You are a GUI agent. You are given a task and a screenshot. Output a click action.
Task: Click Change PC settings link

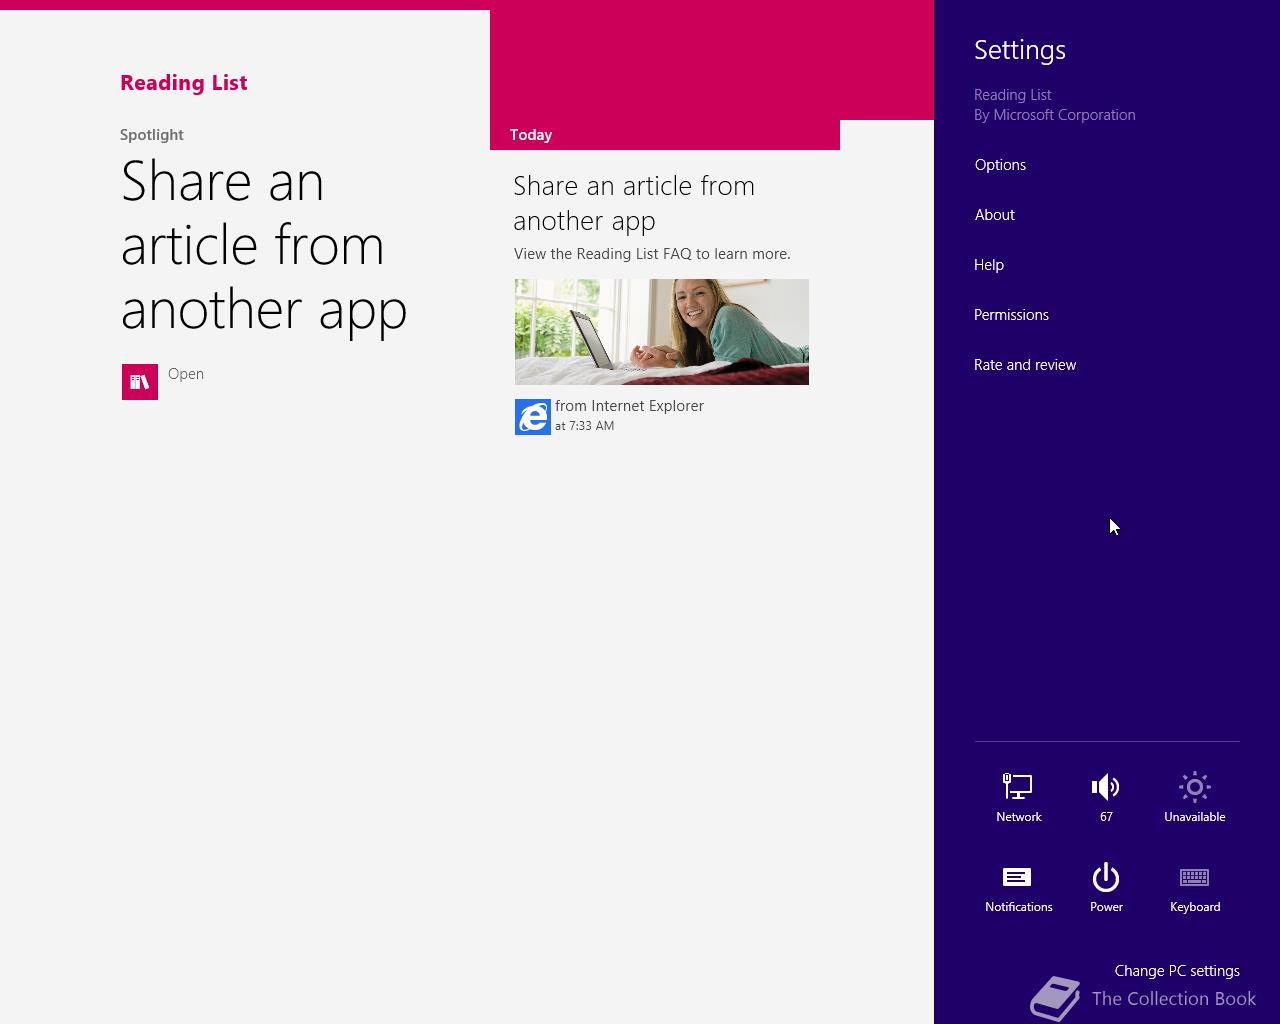coord(1177,971)
